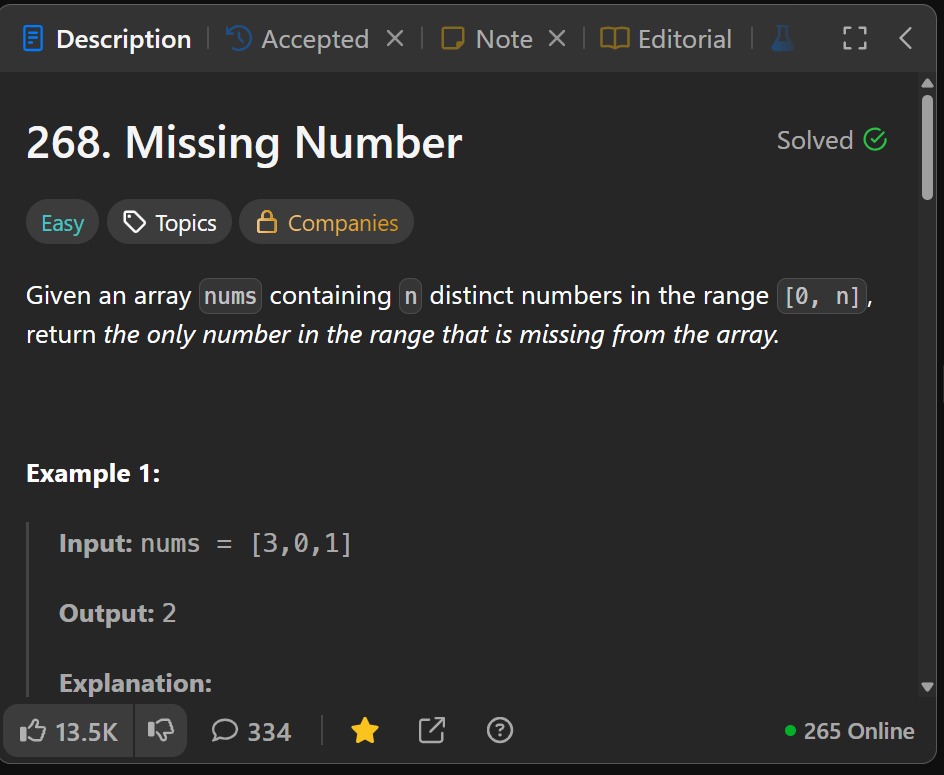The width and height of the screenshot is (944, 775).
Task: Click the Easy difficulty badge
Action: [x=62, y=223]
